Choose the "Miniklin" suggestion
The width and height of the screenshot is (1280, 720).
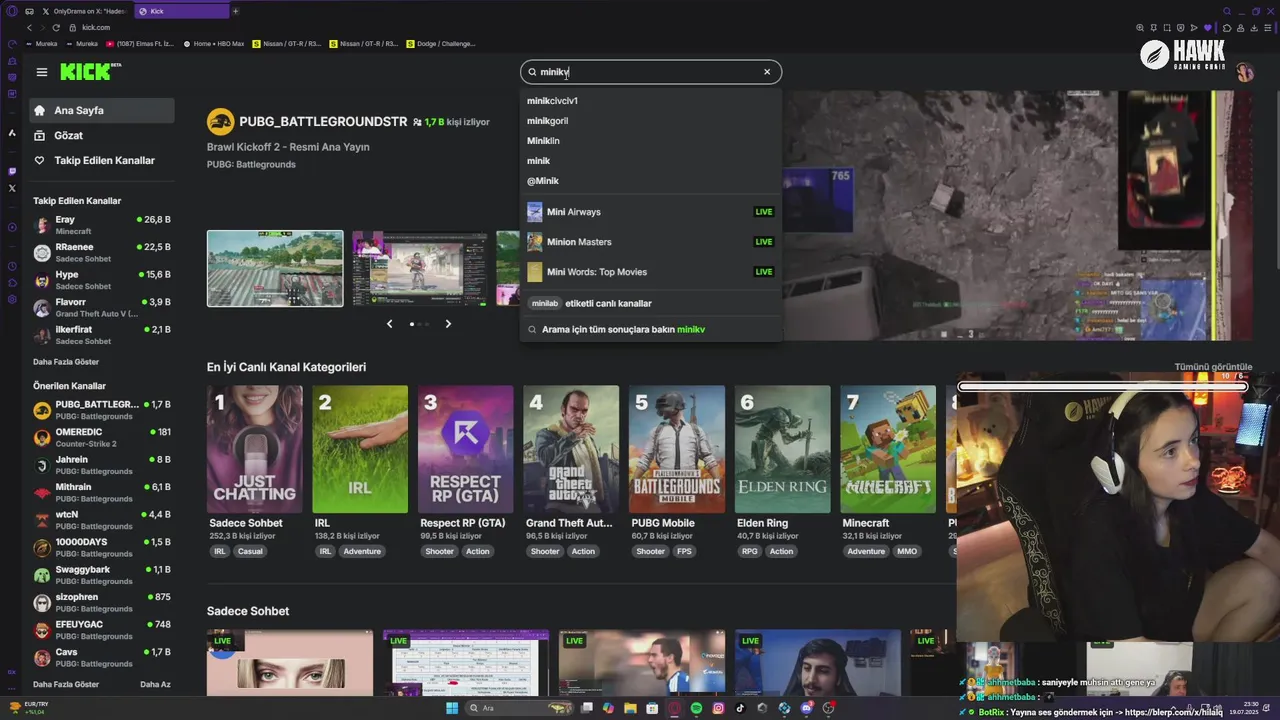[543, 141]
